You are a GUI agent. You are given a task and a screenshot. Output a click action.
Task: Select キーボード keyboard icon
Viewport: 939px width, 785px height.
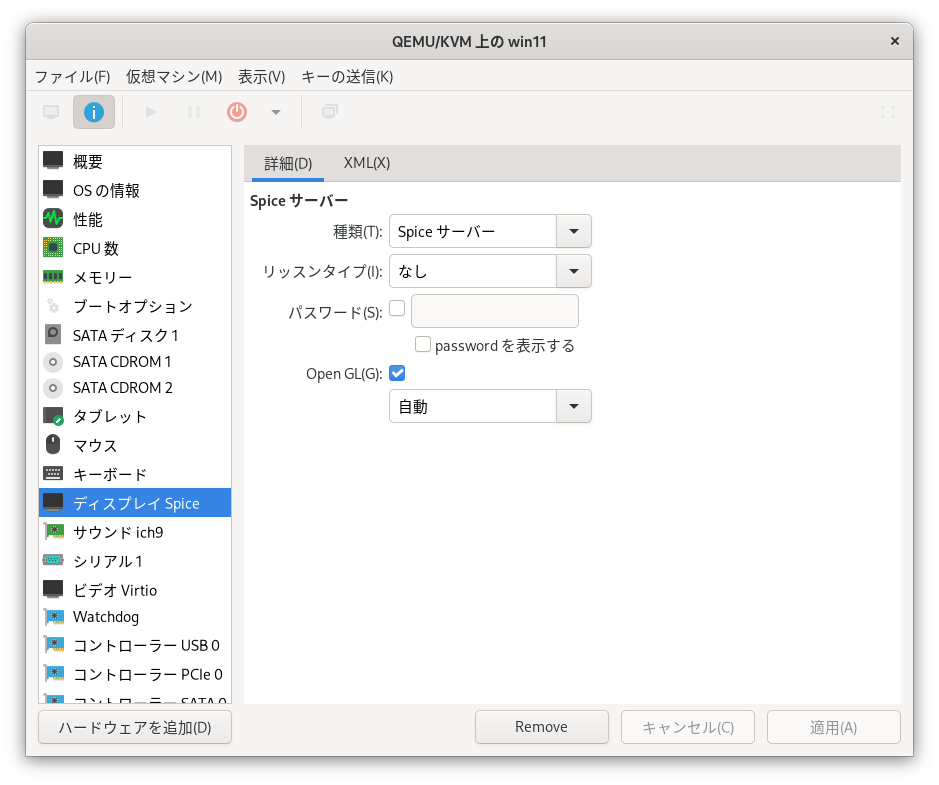click(x=53, y=474)
